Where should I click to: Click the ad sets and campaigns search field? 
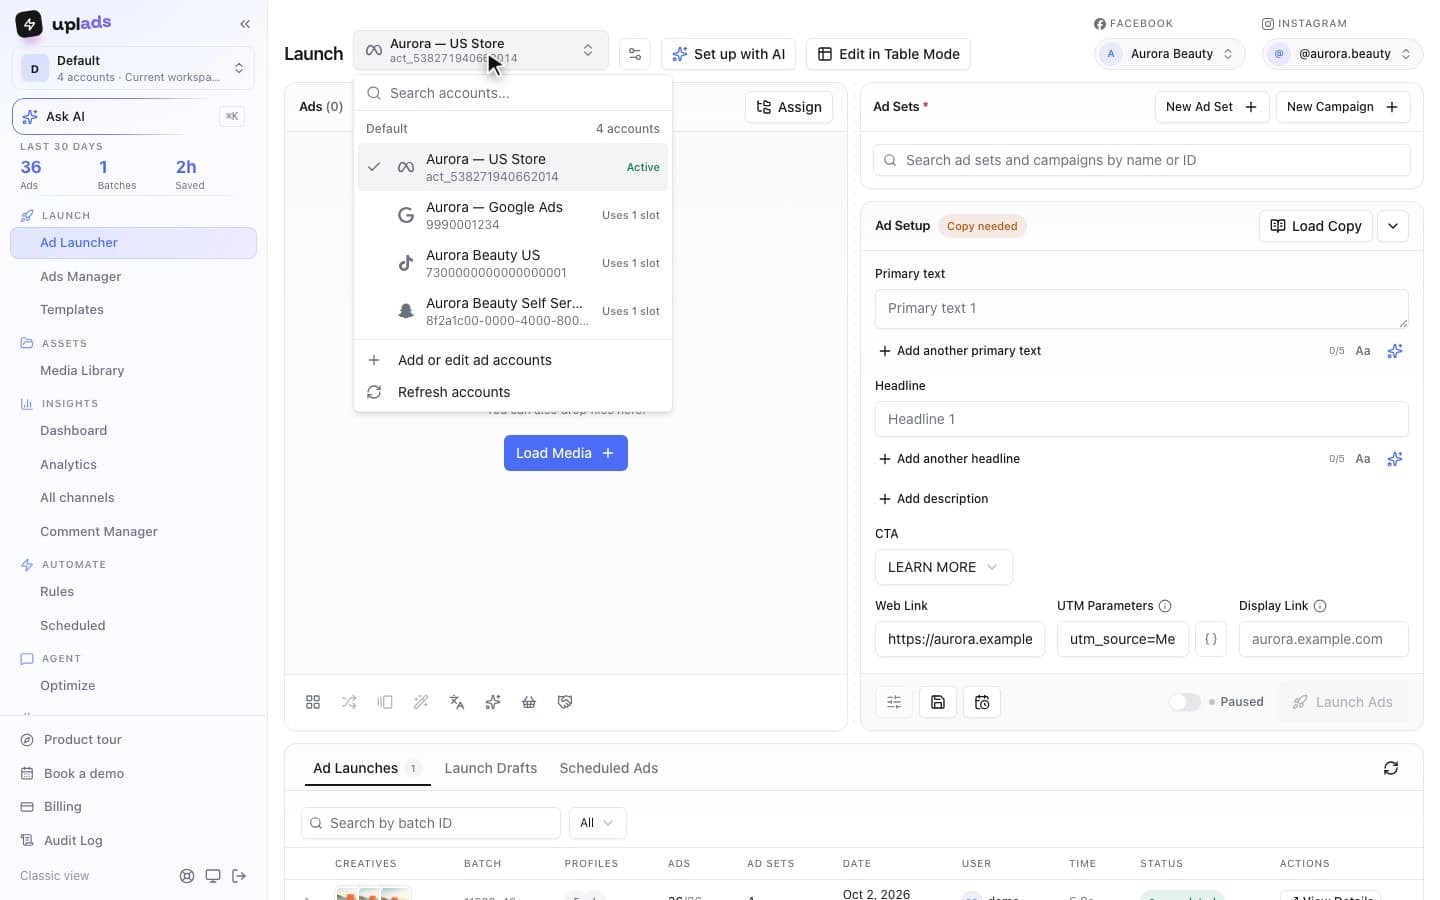[1142, 160]
